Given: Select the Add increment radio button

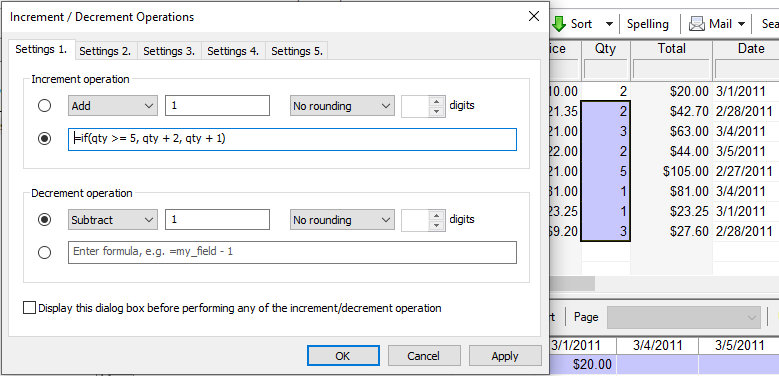Looking at the screenshot, I should 44,106.
